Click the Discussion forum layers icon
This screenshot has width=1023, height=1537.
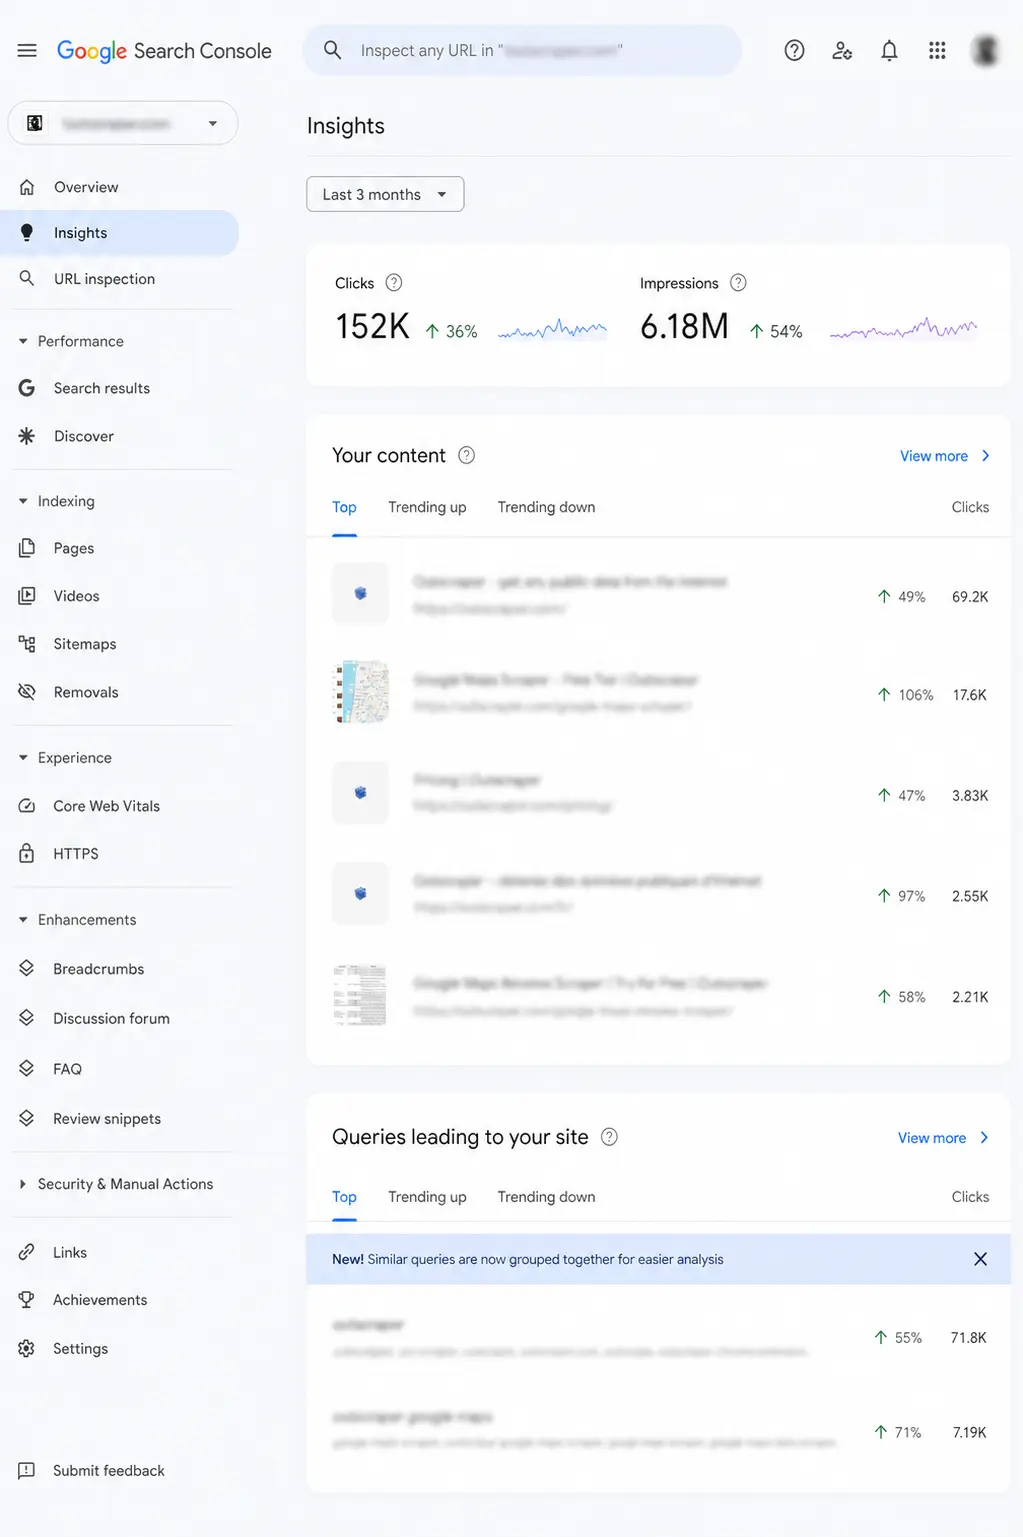click(x=27, y=1018)
